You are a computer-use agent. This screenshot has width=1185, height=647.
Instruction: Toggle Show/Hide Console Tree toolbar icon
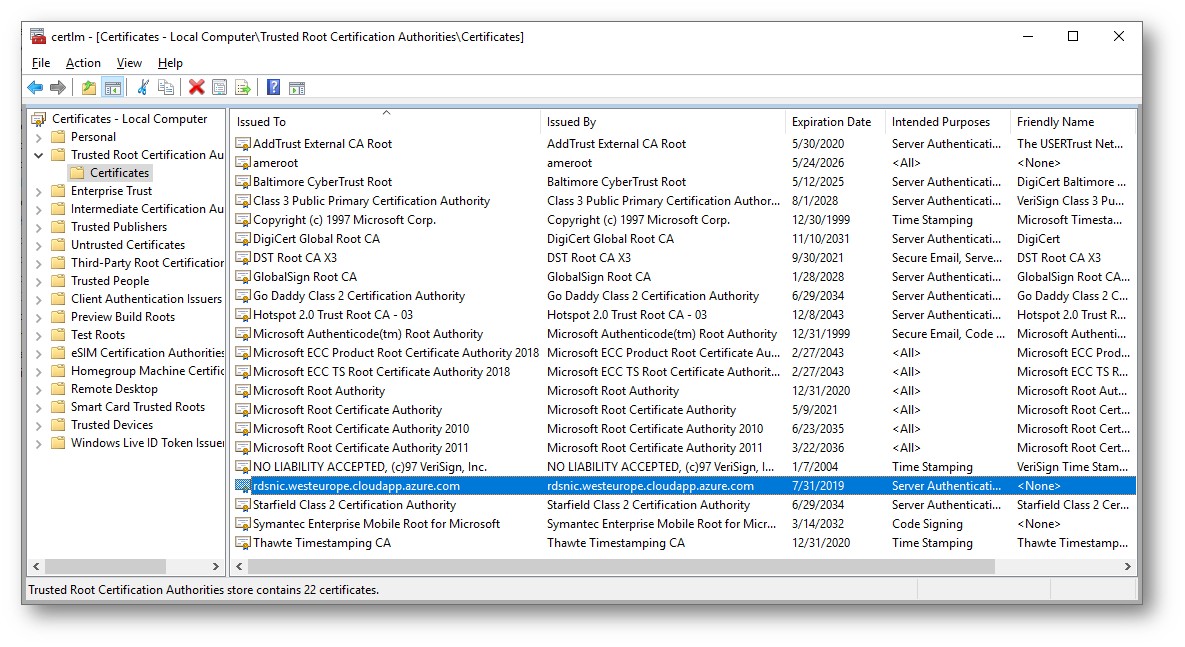coord(113,88)
